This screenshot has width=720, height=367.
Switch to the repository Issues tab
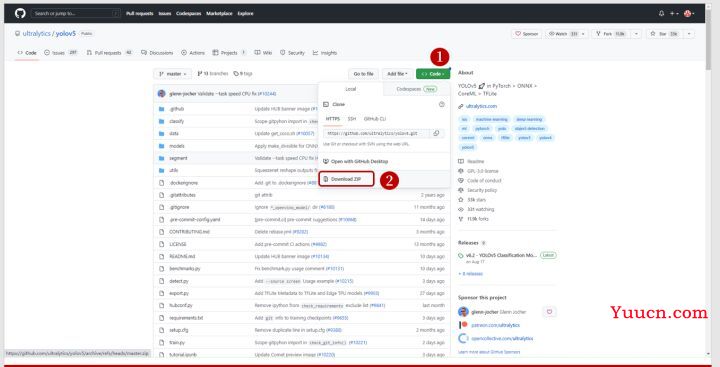61,53
